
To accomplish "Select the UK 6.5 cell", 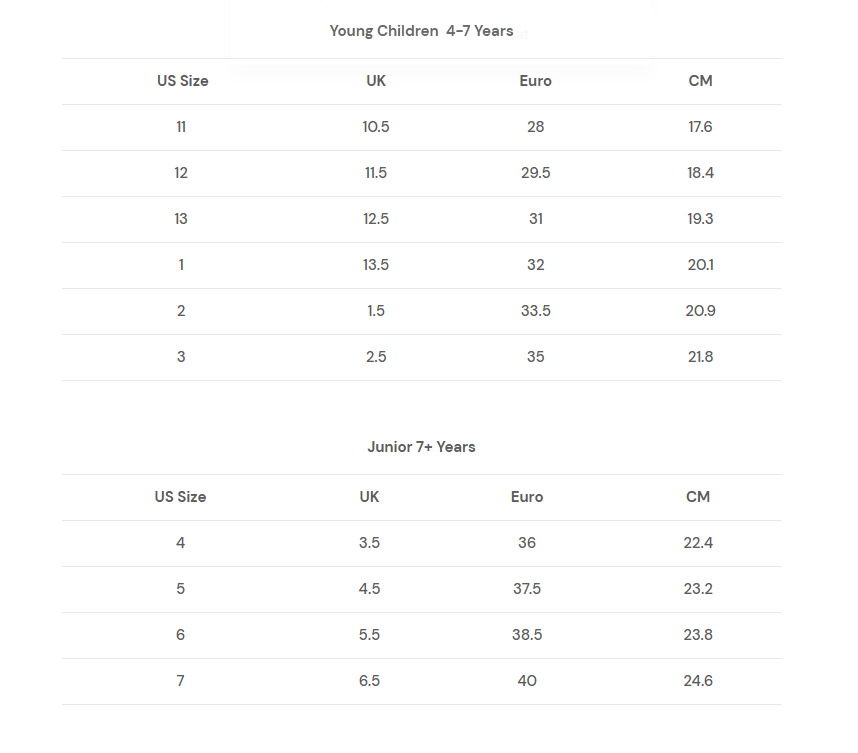I will [x=369, y=681].
